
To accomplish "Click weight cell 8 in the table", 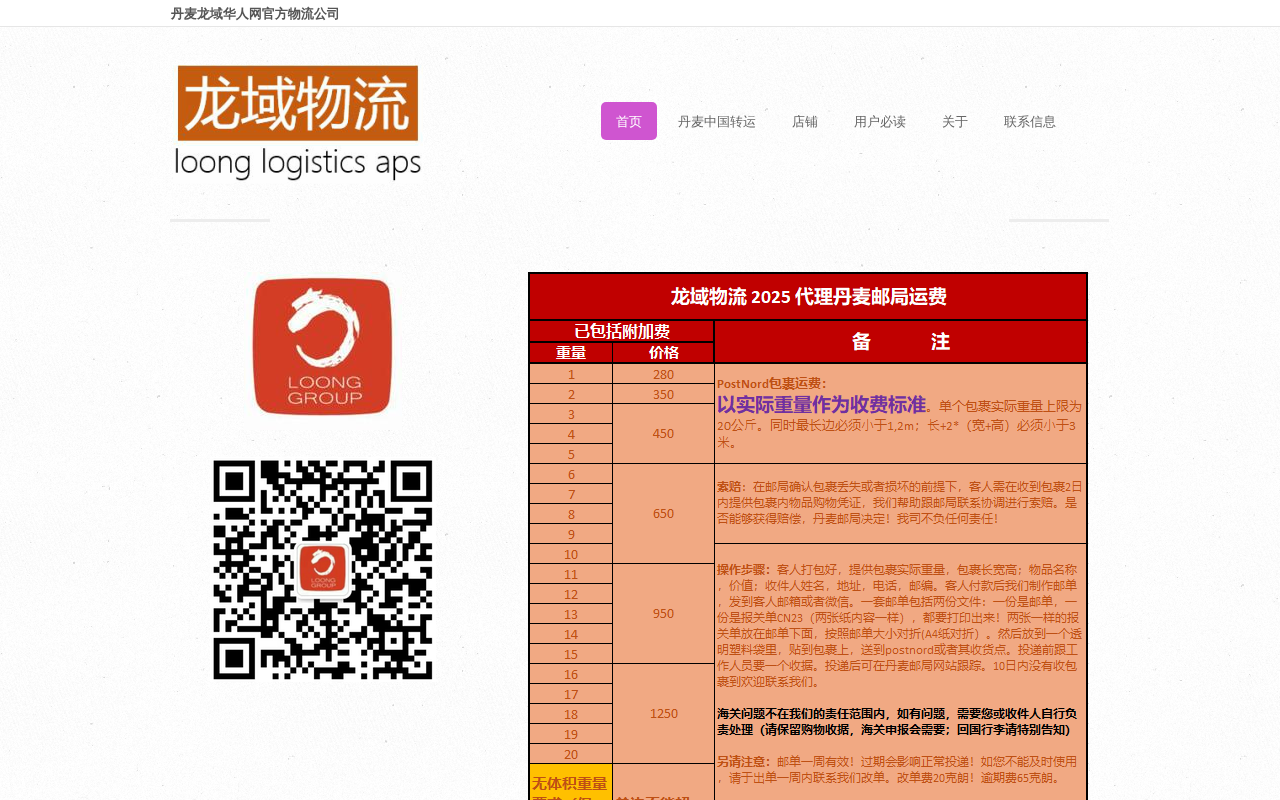I will pos(571,514).
